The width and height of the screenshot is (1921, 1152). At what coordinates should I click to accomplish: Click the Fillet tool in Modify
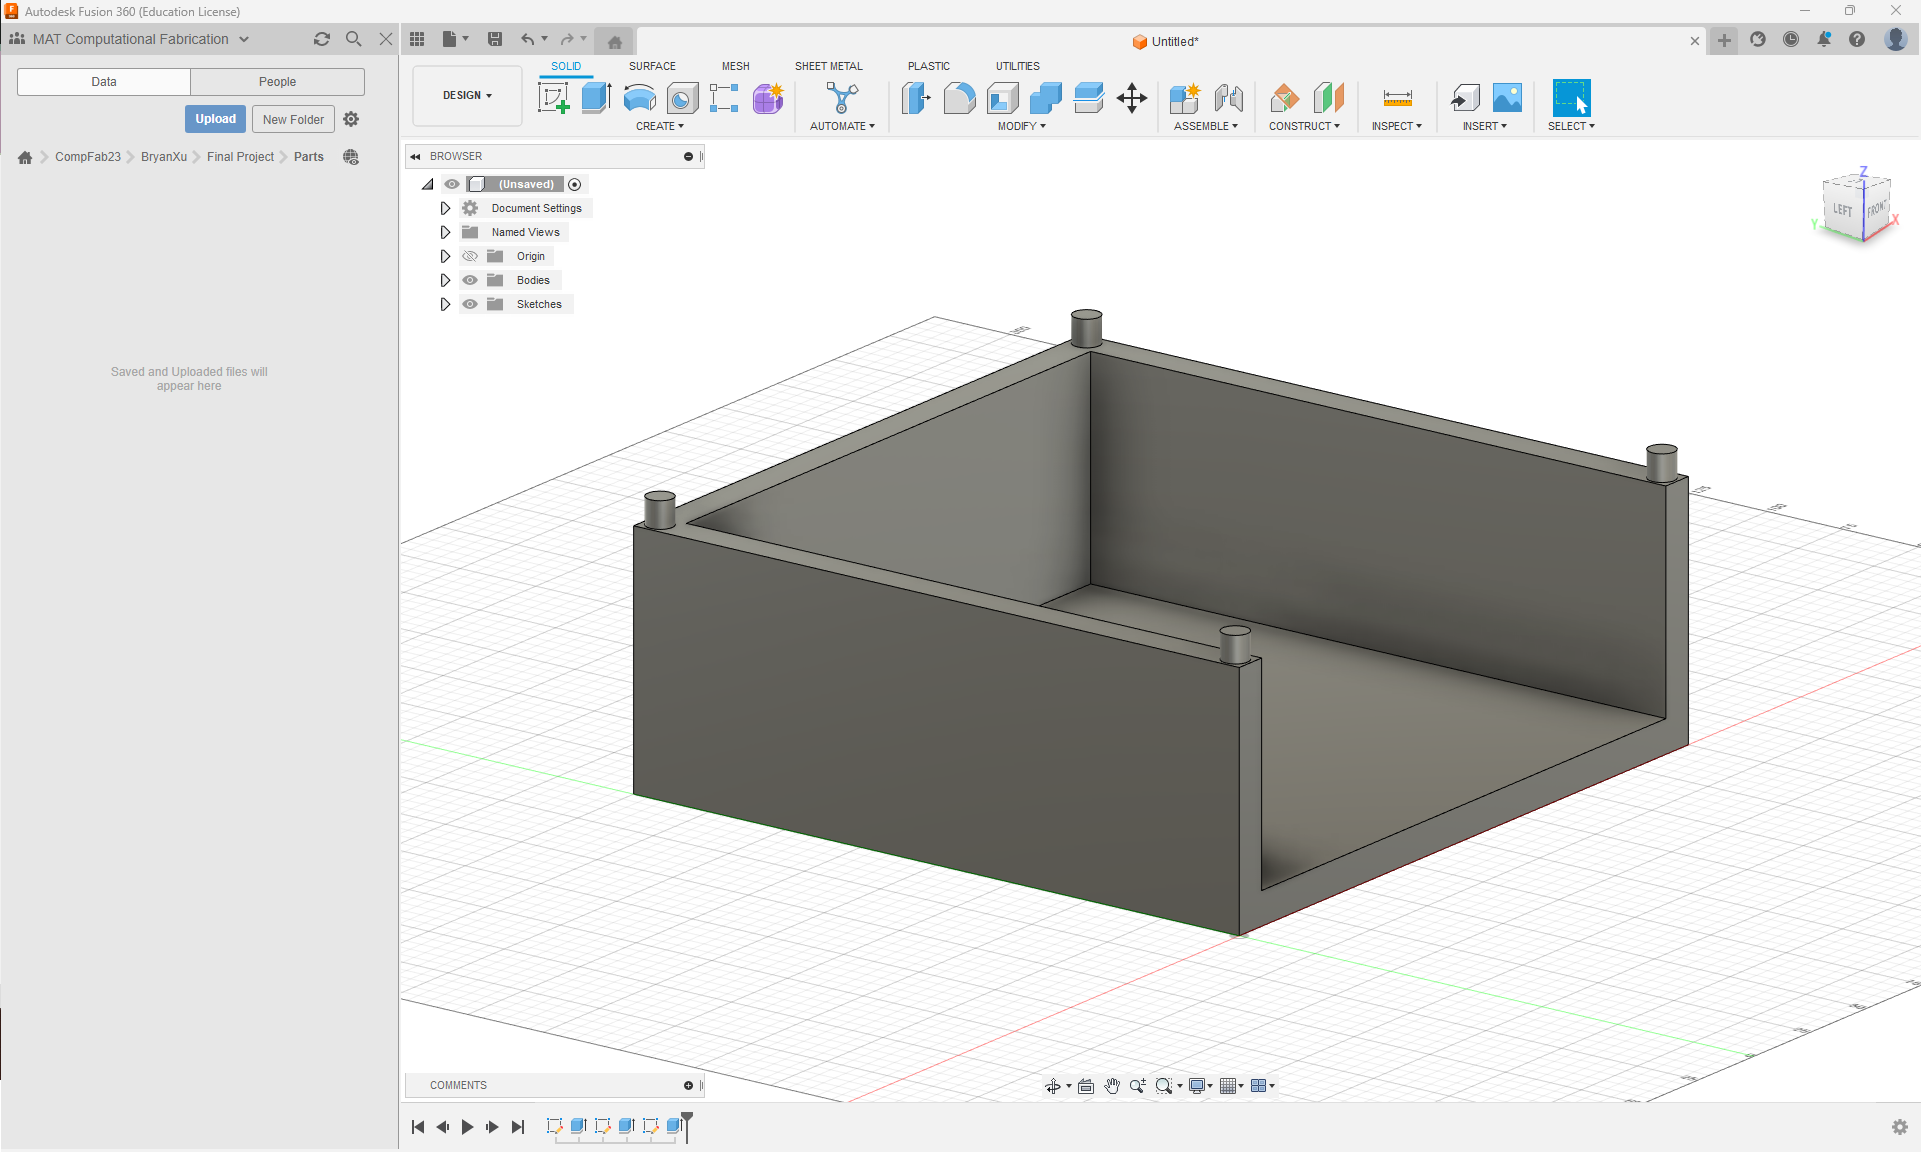click(x=959, y=98)
